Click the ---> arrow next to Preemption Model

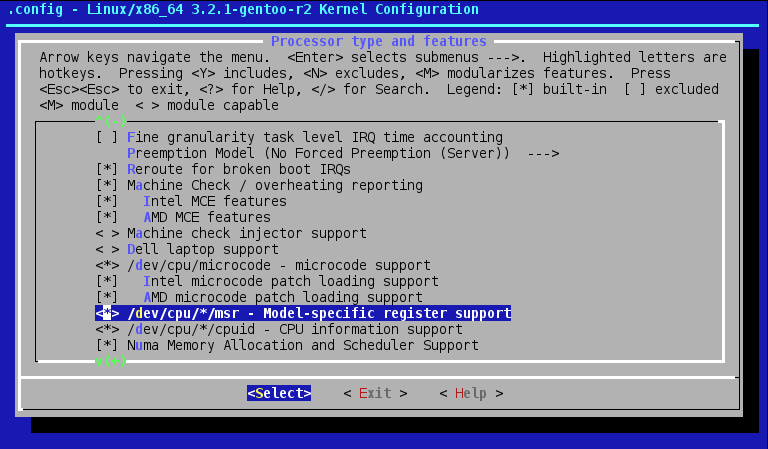pyautogui.click(x=543, y=153)
